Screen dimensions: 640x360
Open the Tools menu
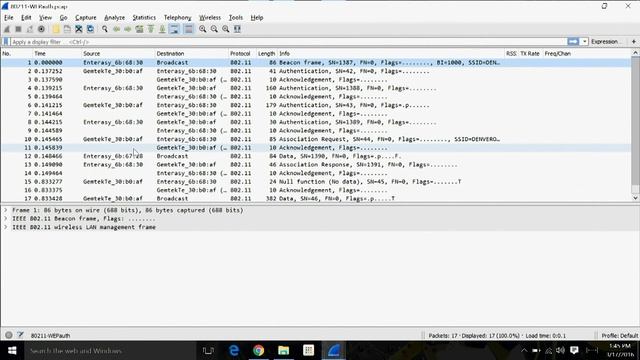(236, 18)
